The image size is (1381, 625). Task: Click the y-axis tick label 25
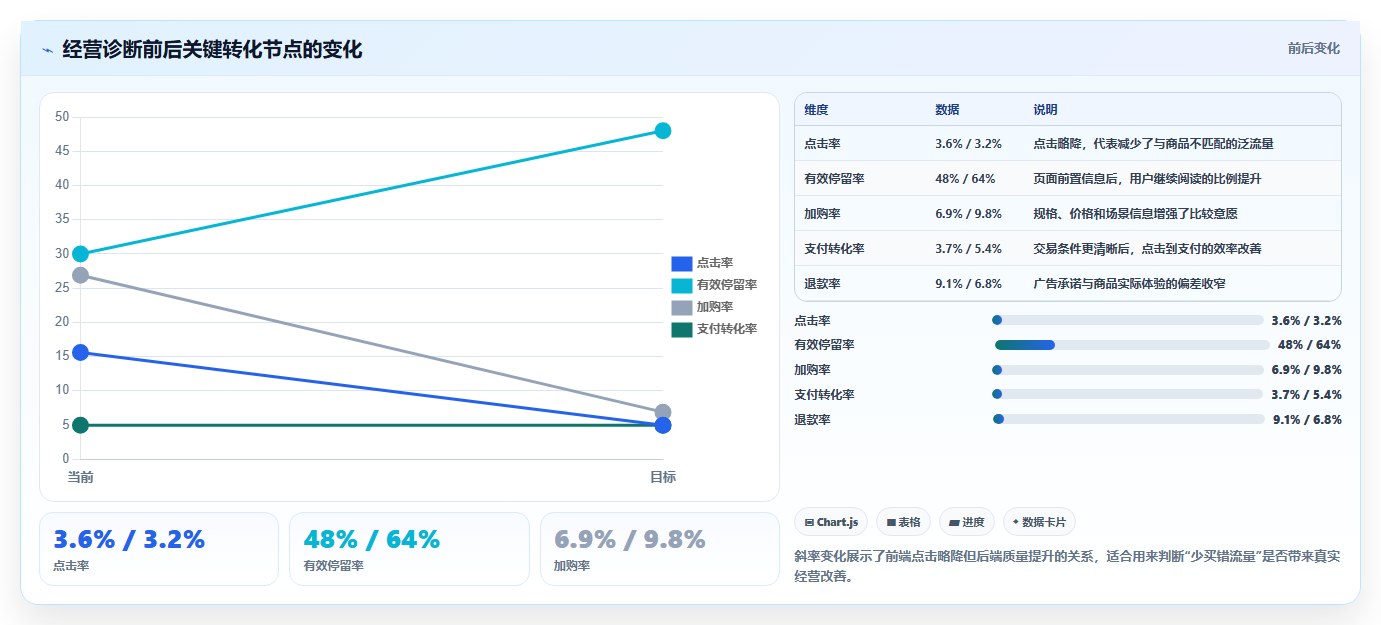62,288
